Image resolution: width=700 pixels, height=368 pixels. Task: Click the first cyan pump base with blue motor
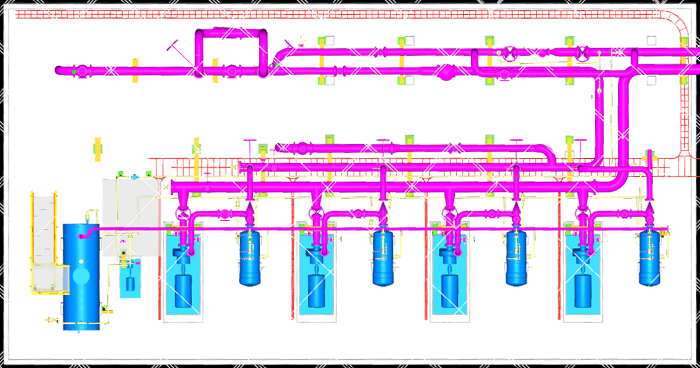tap(183, 273)
